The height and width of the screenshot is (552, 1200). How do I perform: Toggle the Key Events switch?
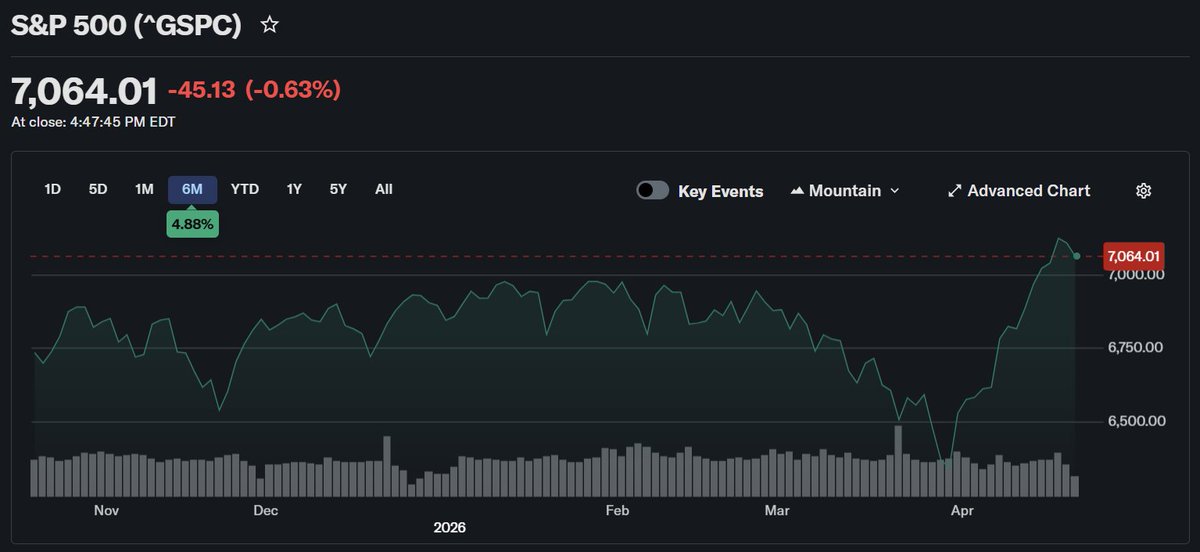(653, 190)
